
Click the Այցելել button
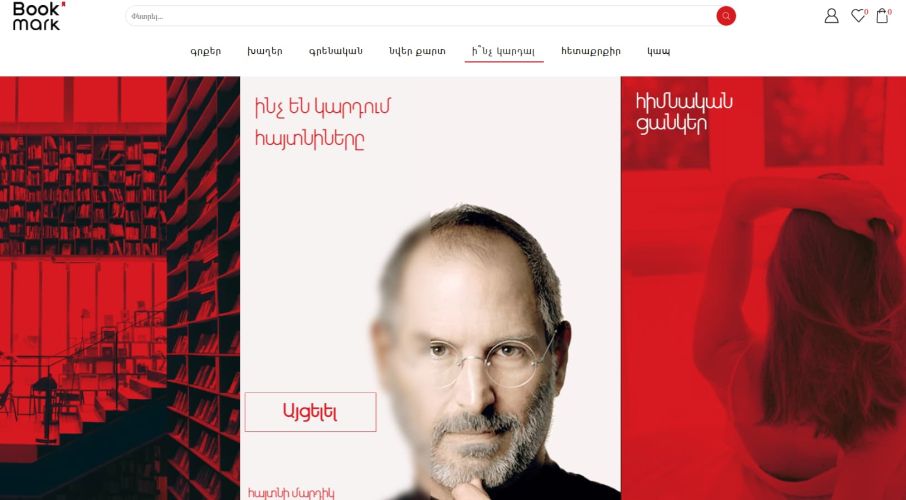[310, 412]
